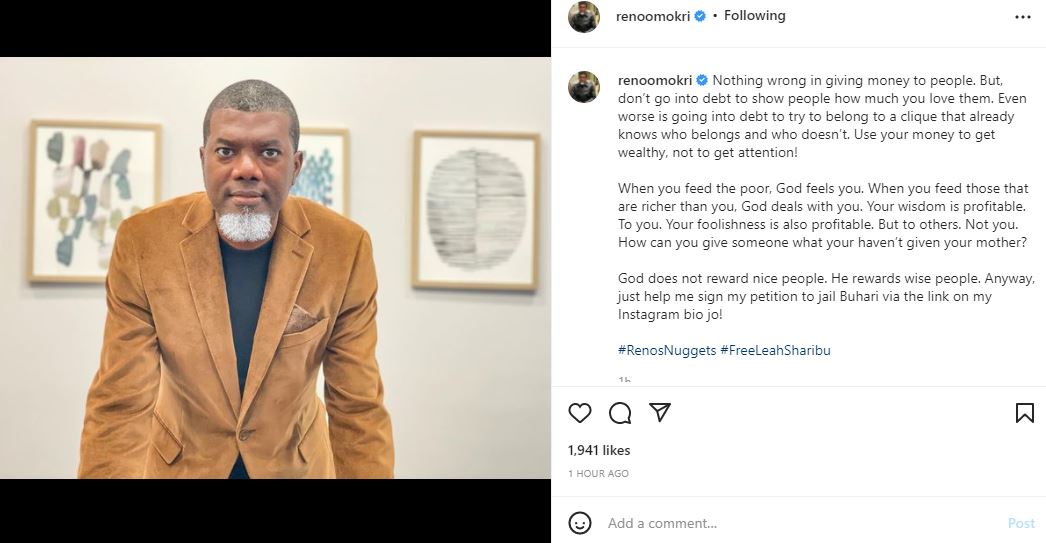Share the post using the paper plane icon
This screenshot has height=543, width=1046.
659,412
